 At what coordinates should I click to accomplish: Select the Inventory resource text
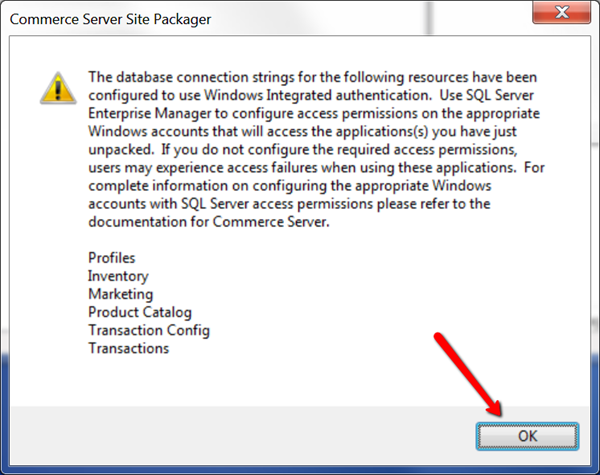click(x=118, y=276)
